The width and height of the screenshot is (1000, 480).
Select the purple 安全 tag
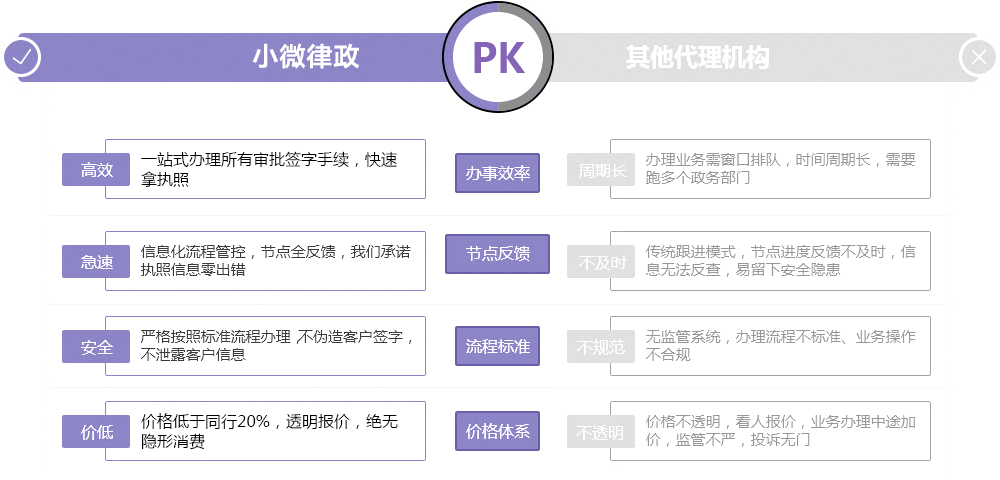pyautogui.click(x=96, y=347)
